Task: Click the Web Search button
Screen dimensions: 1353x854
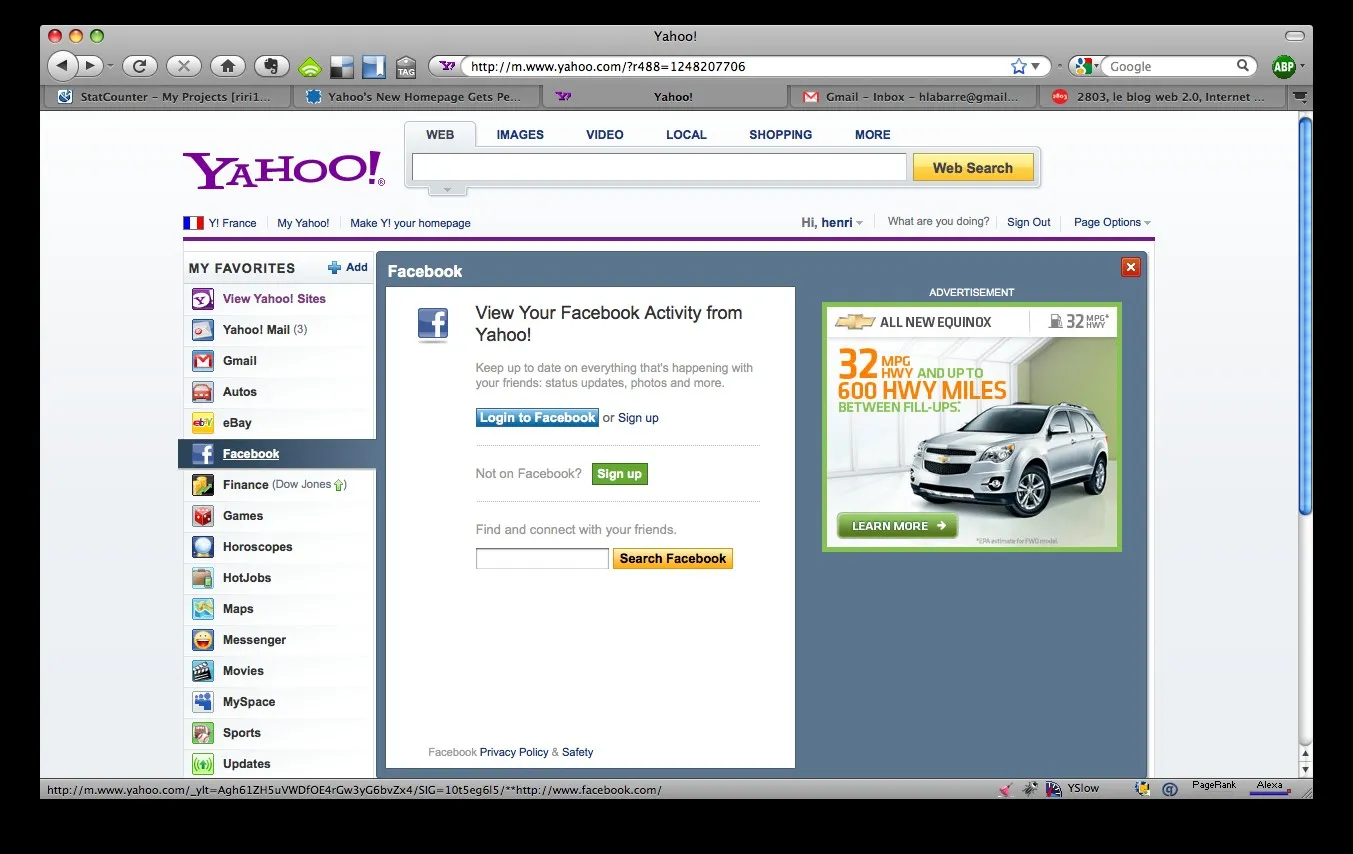Action: pos(972,168)
